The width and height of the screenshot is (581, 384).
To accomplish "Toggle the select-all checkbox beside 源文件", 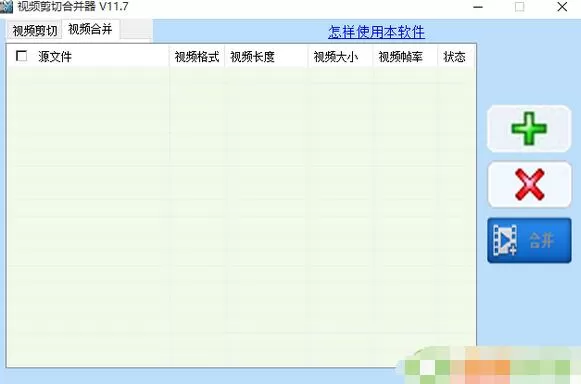I will [21, 56].
